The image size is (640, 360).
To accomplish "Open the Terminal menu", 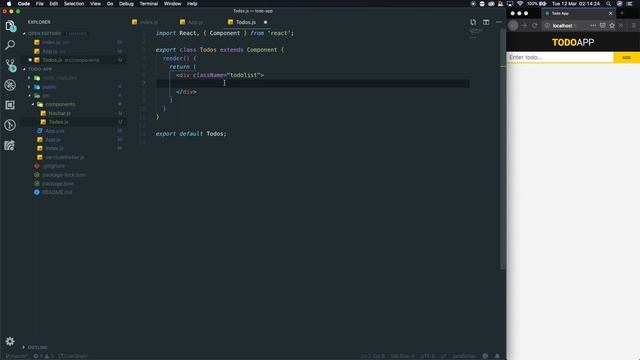I will click(149, 4).
